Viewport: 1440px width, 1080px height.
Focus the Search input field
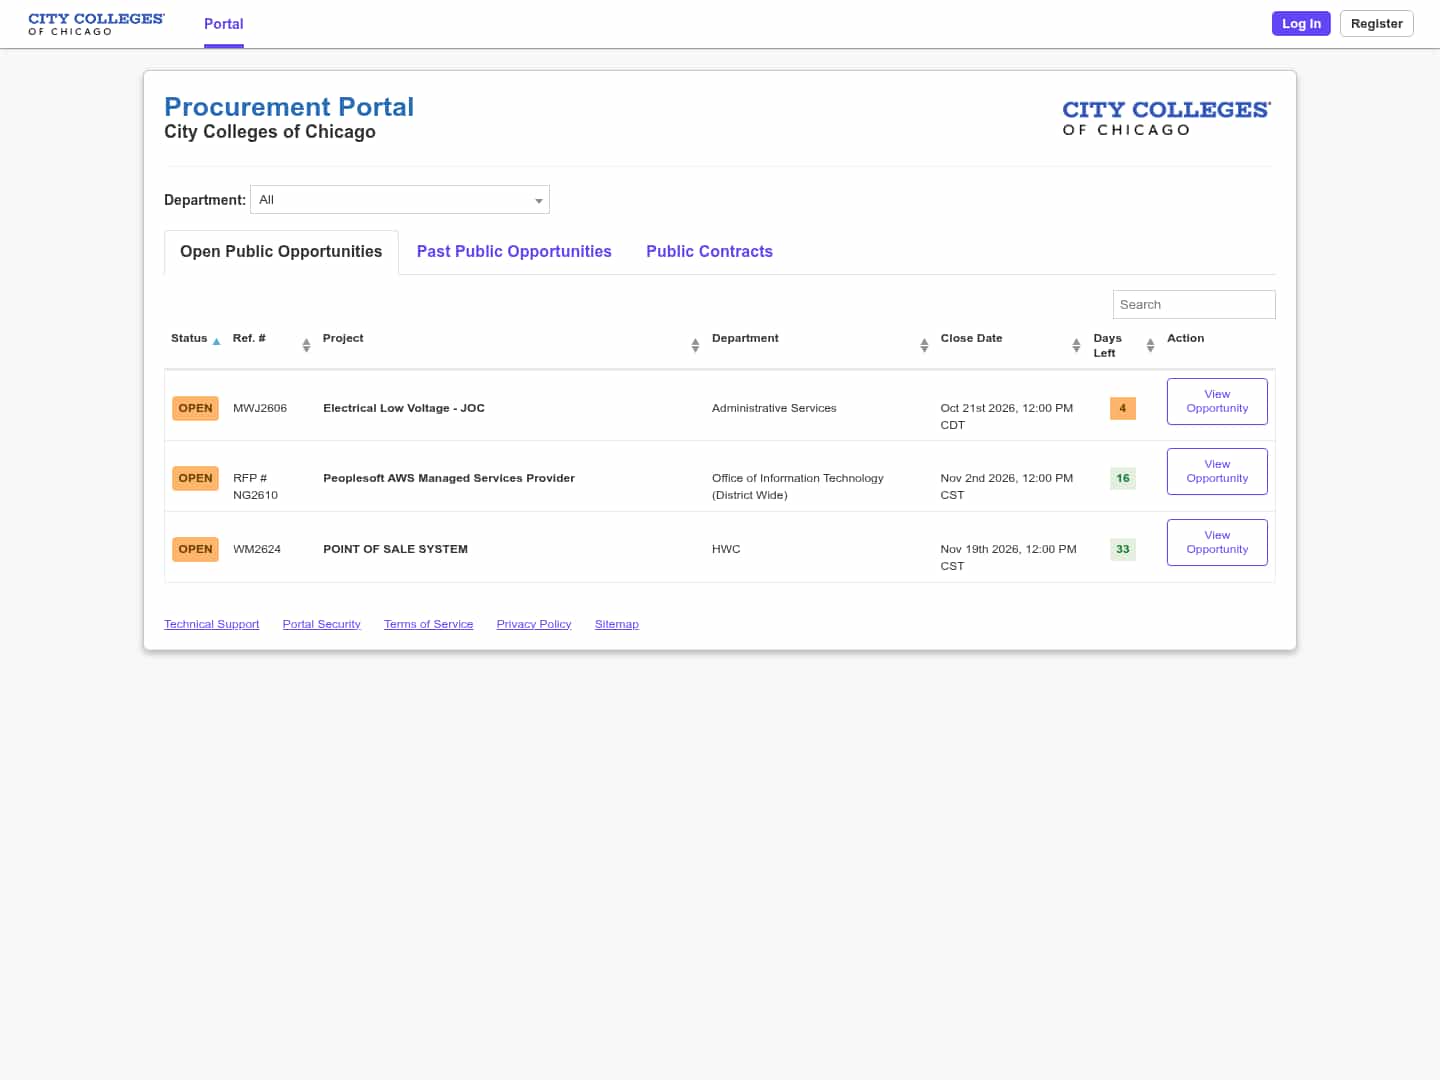1194,305
